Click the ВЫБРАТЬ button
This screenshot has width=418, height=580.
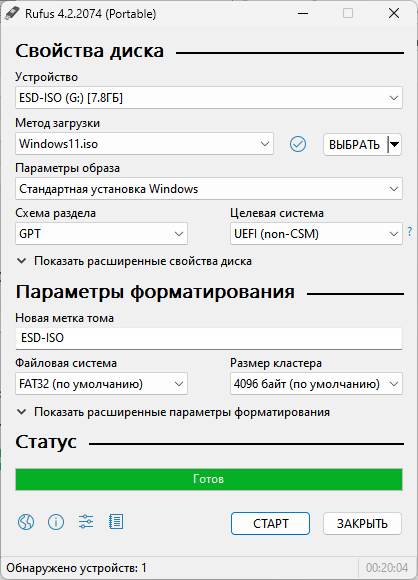355,144
